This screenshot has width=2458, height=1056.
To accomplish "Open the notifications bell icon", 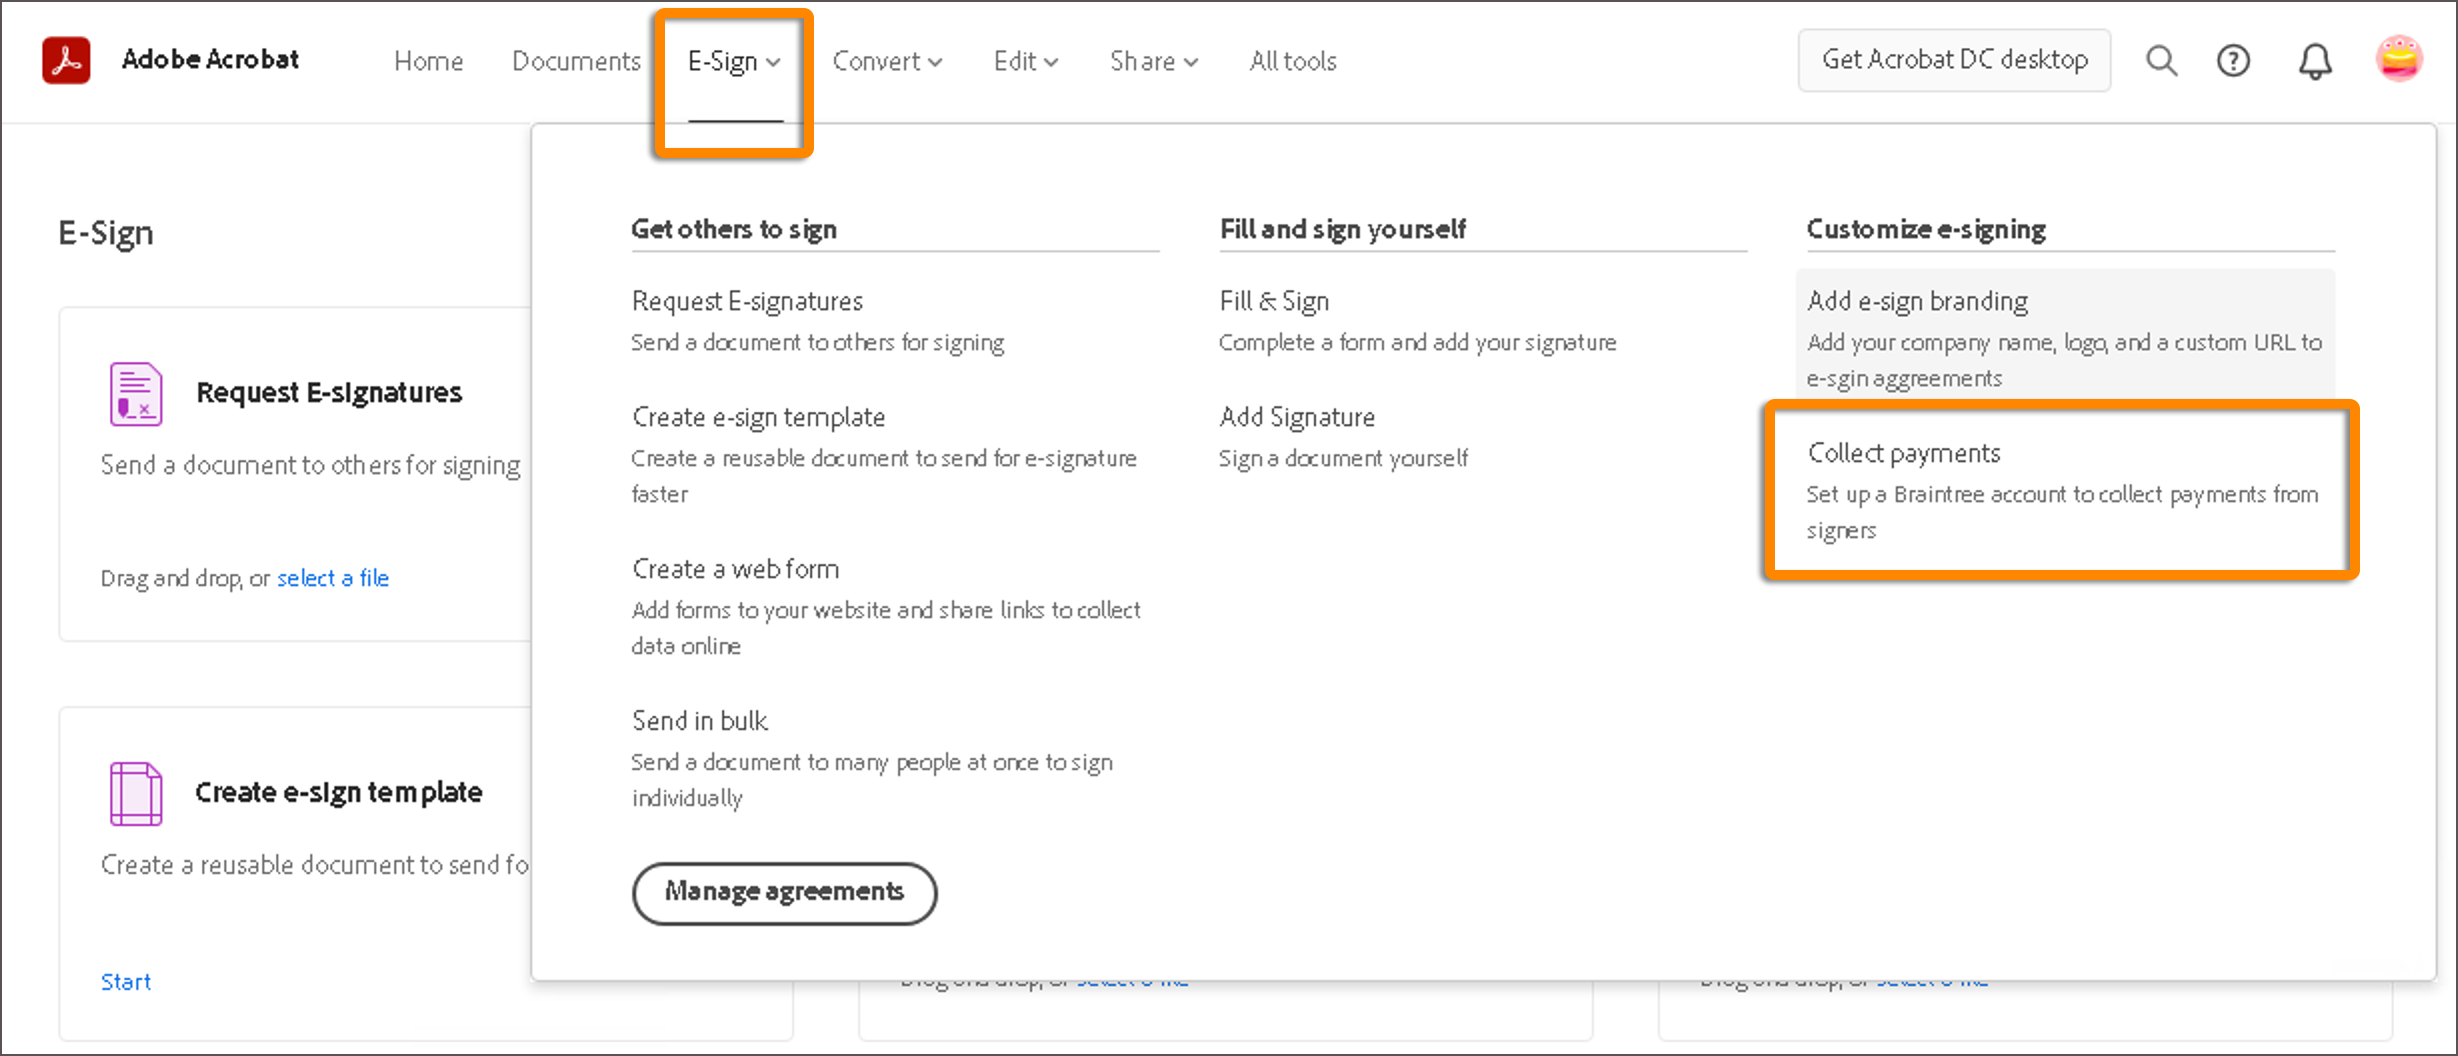I will click(x=2314, y=62).
